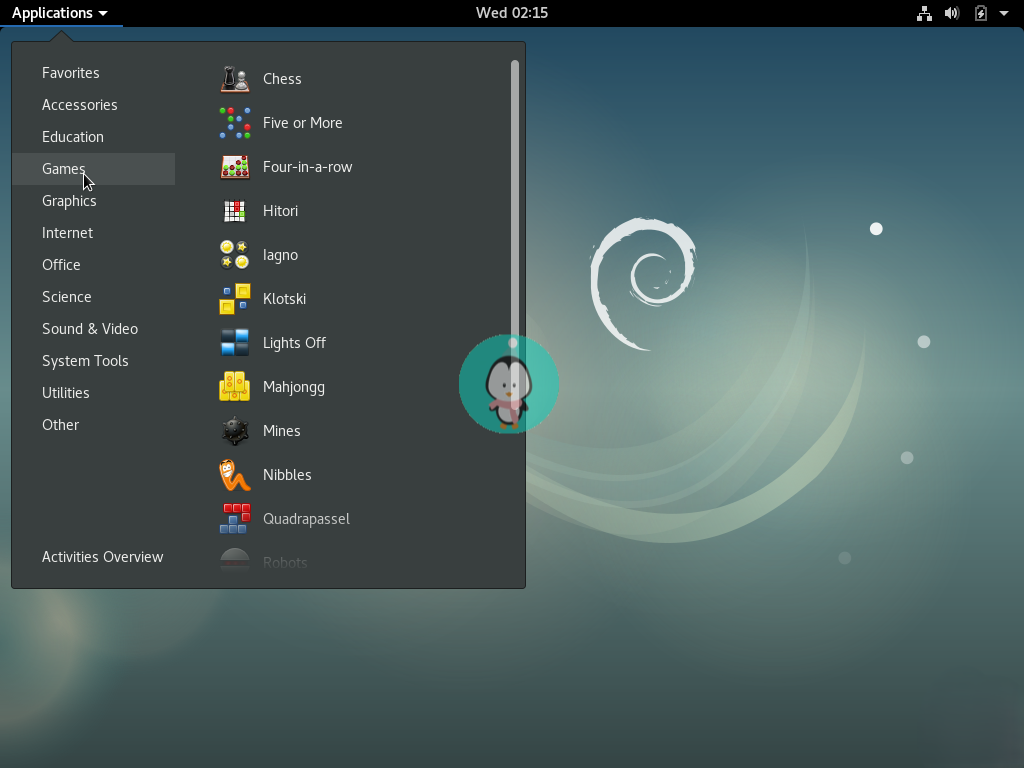Open the Activities Overview

pos(102,557)
